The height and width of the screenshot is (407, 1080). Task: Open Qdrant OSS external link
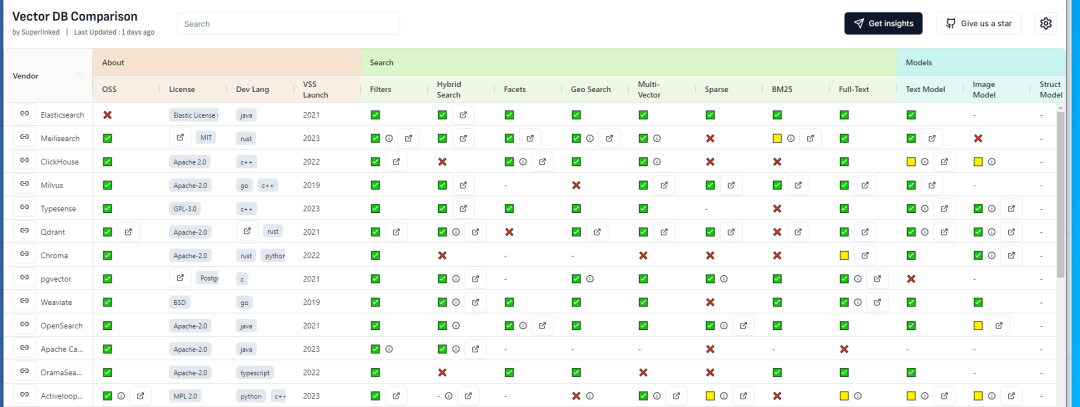[x=128, y=231]
